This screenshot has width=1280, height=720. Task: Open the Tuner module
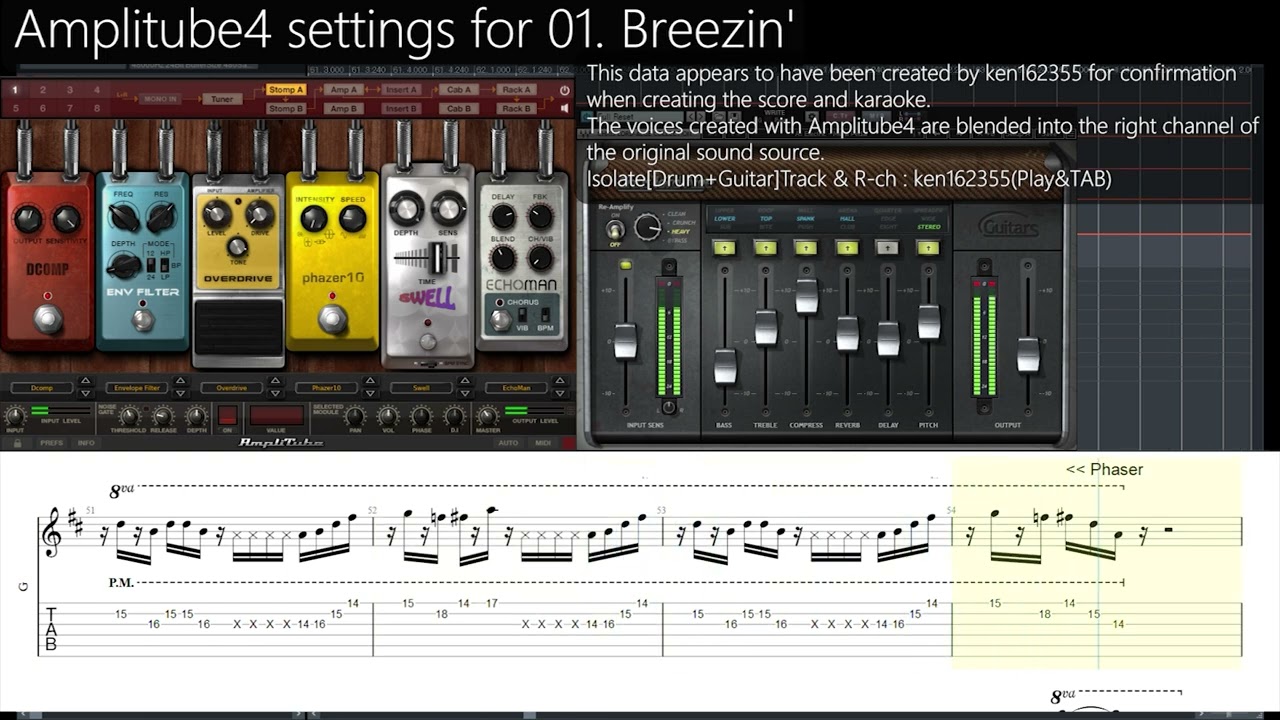pos(221,99)
